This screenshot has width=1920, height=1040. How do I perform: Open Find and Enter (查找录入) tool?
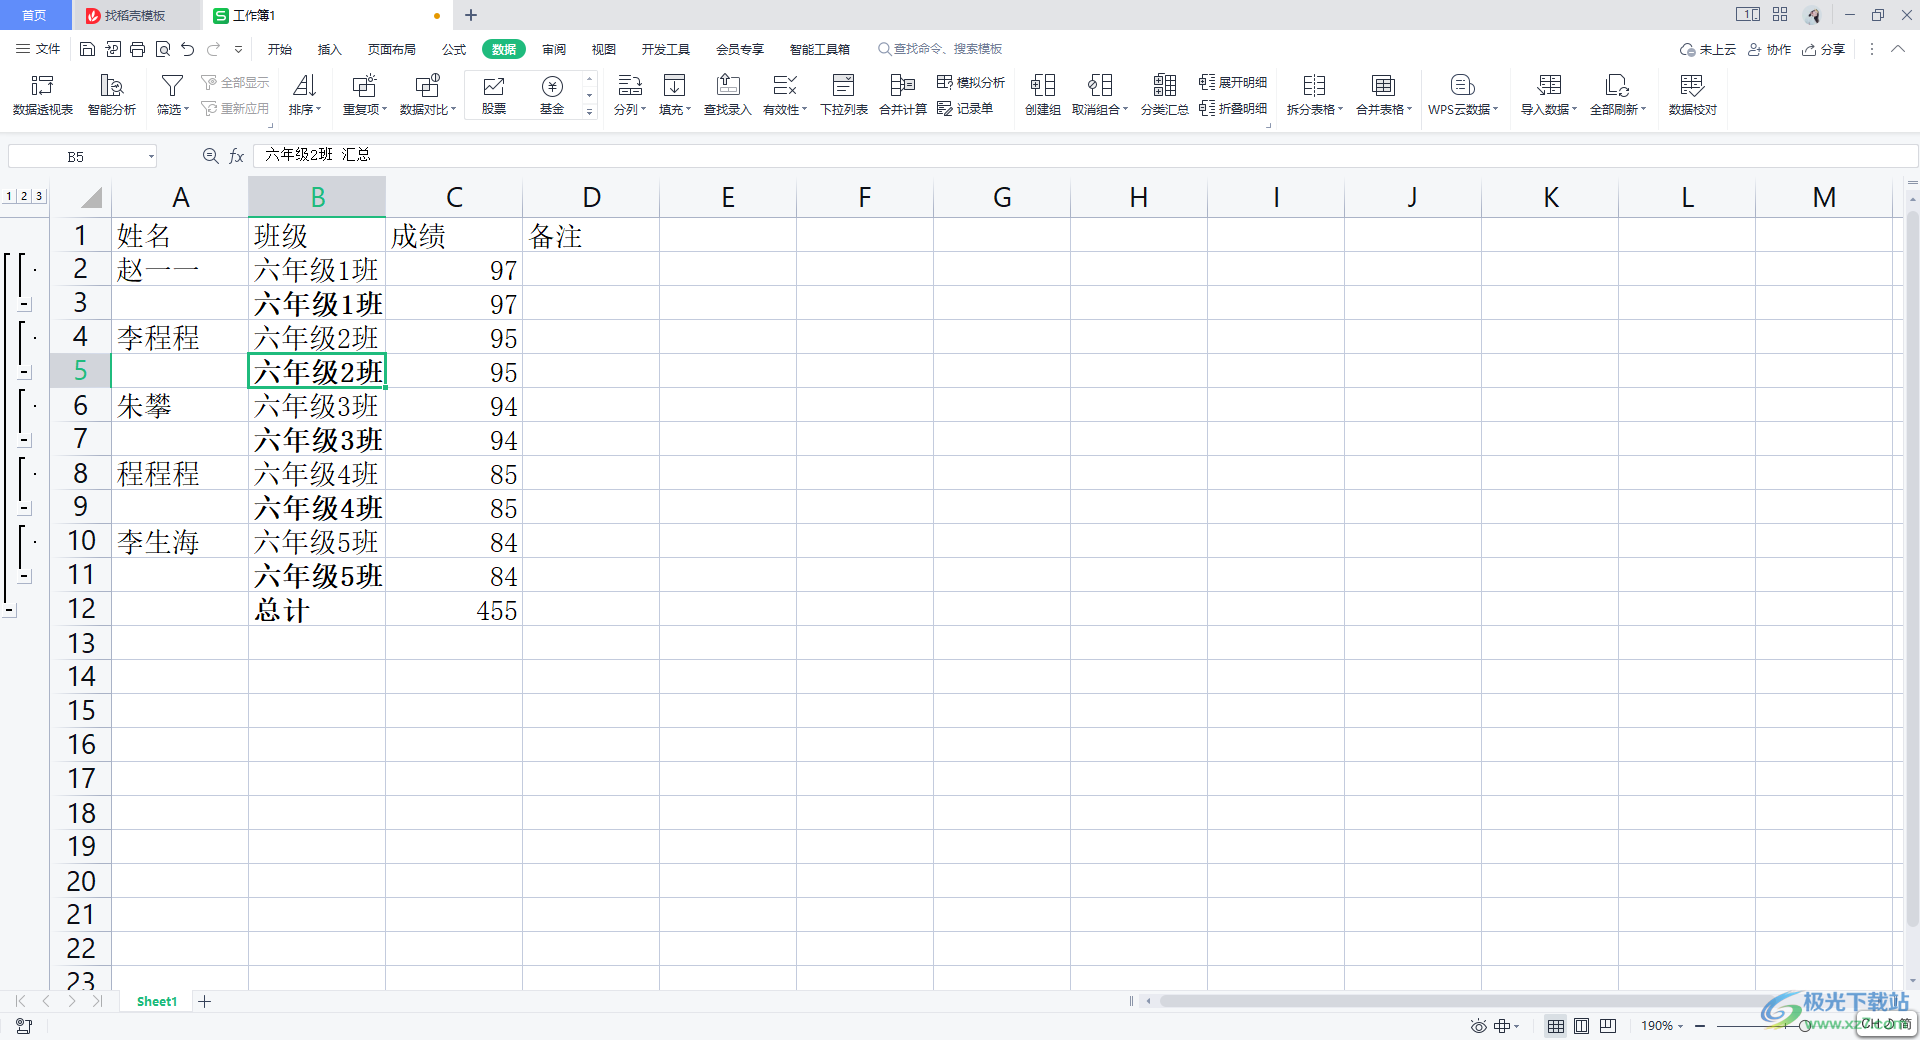(728, 95)
